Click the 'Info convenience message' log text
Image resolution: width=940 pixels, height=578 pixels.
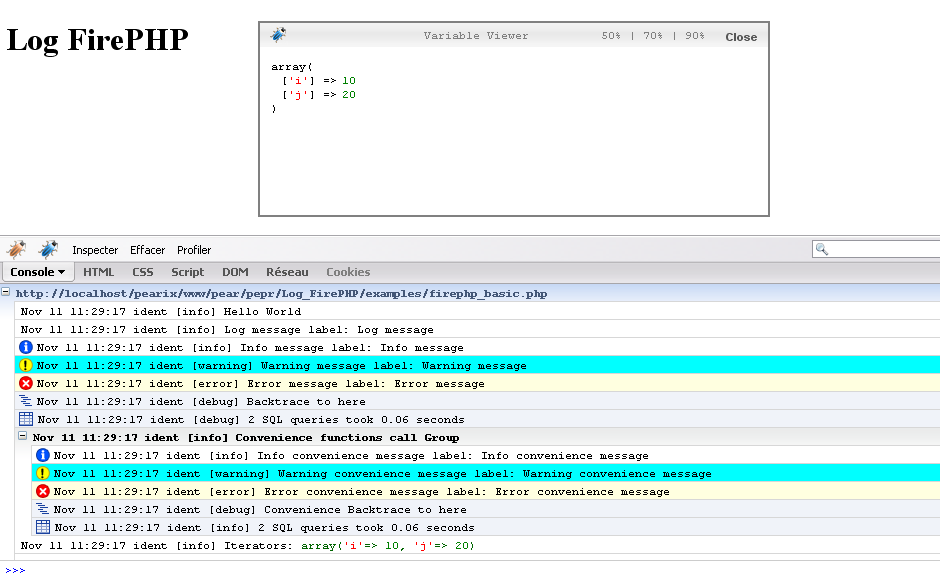click(453, 456)
